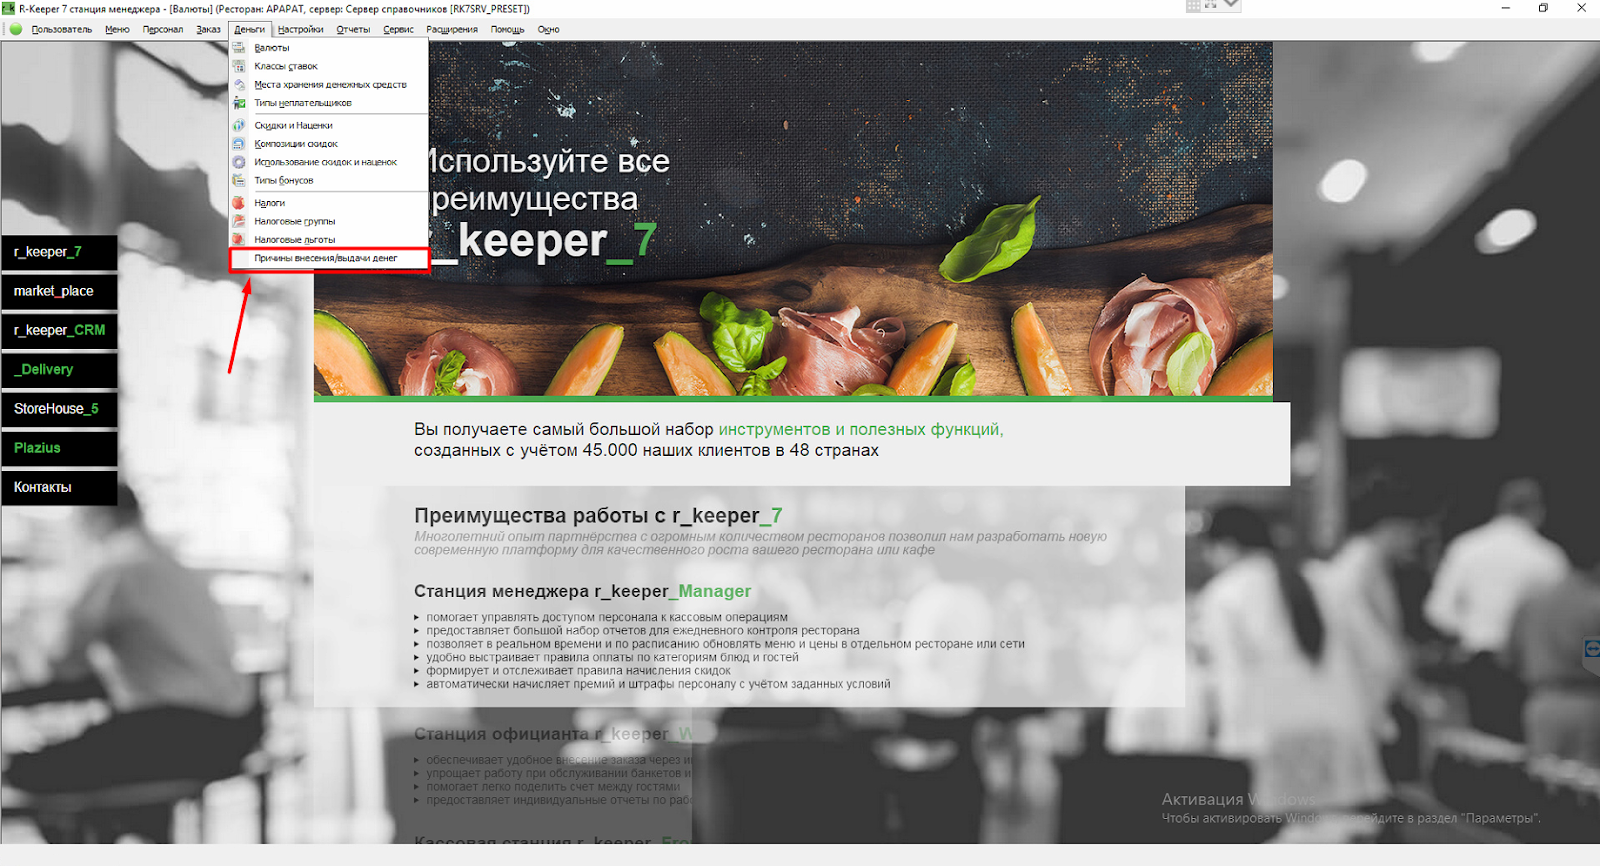Image resolution: width=1600 pixels, height=866 pixels.
Task: Open the Заказ menu
Action: pos(209,30)
